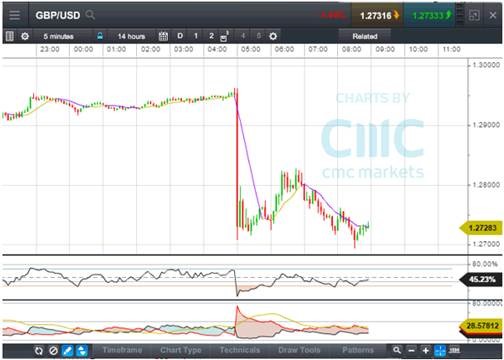This screenshot has width=504, height=360.
Task: Toggle the blue up-down arrows button
Action: coord(82,351)
